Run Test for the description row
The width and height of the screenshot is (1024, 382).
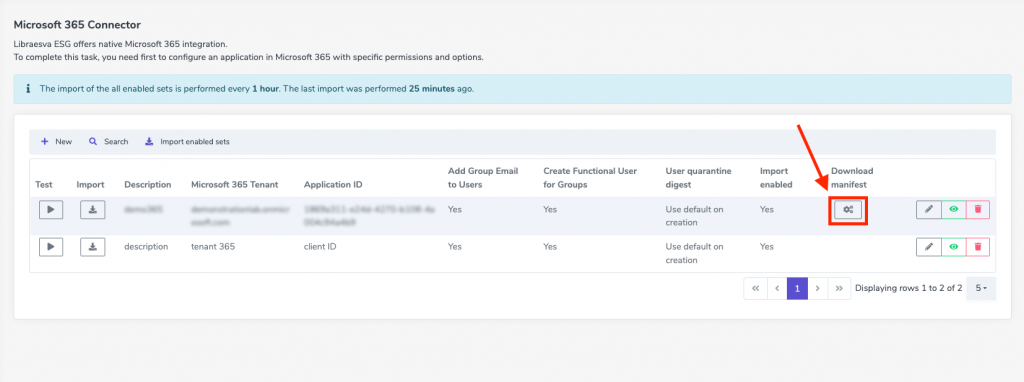click(x=51, y=247)
